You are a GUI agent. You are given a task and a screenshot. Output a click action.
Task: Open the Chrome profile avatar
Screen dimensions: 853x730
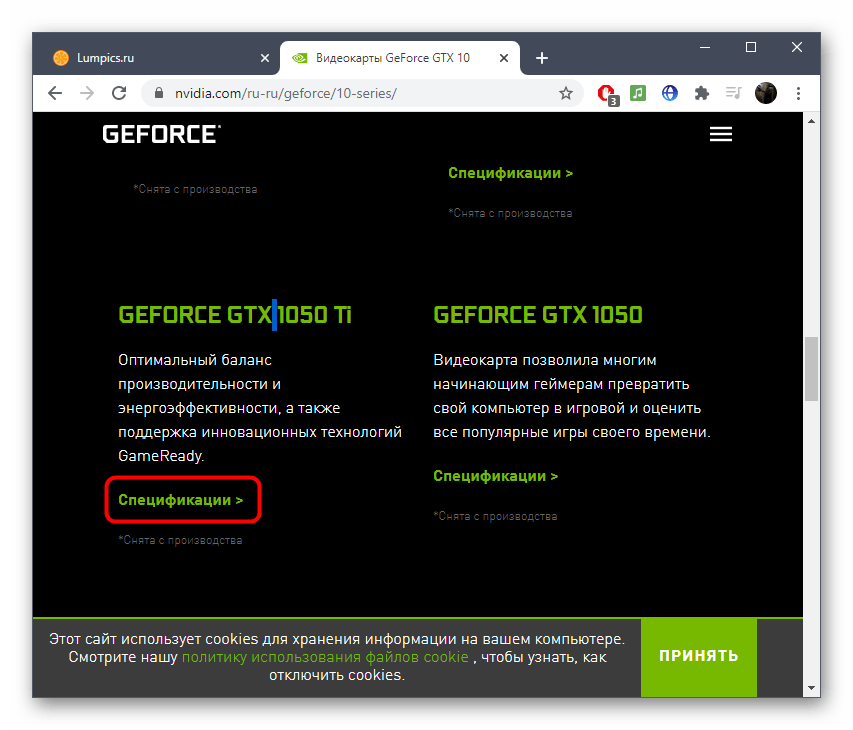tap(766, 94)
